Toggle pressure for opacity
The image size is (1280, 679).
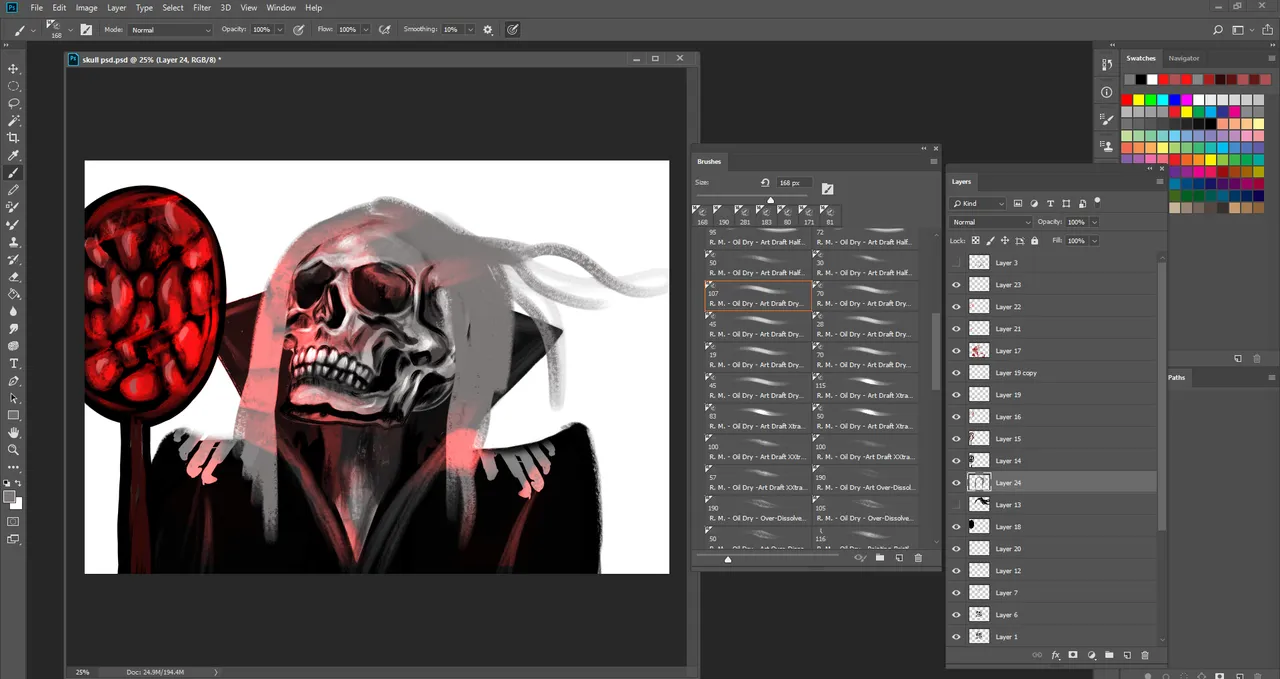coord(297,30)
